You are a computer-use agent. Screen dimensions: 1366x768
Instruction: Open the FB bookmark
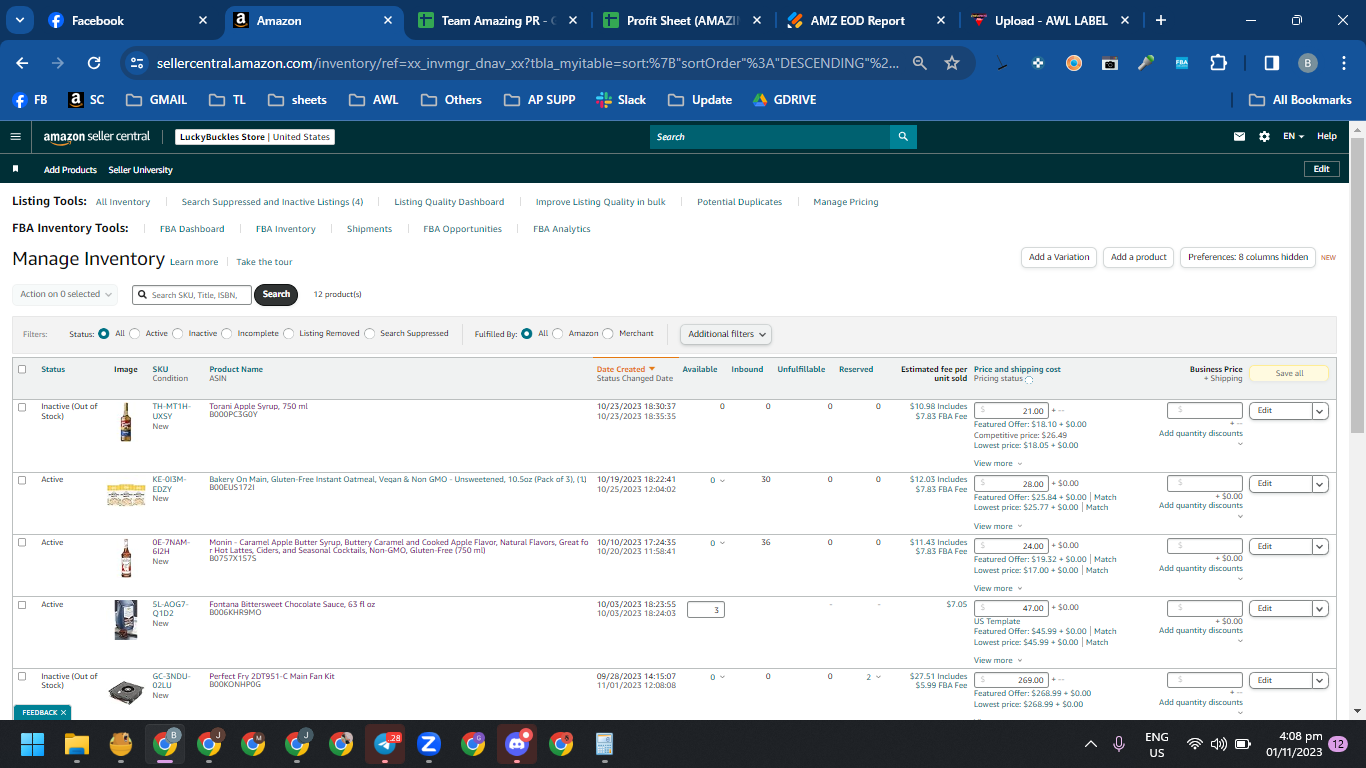tap(30, 100)
